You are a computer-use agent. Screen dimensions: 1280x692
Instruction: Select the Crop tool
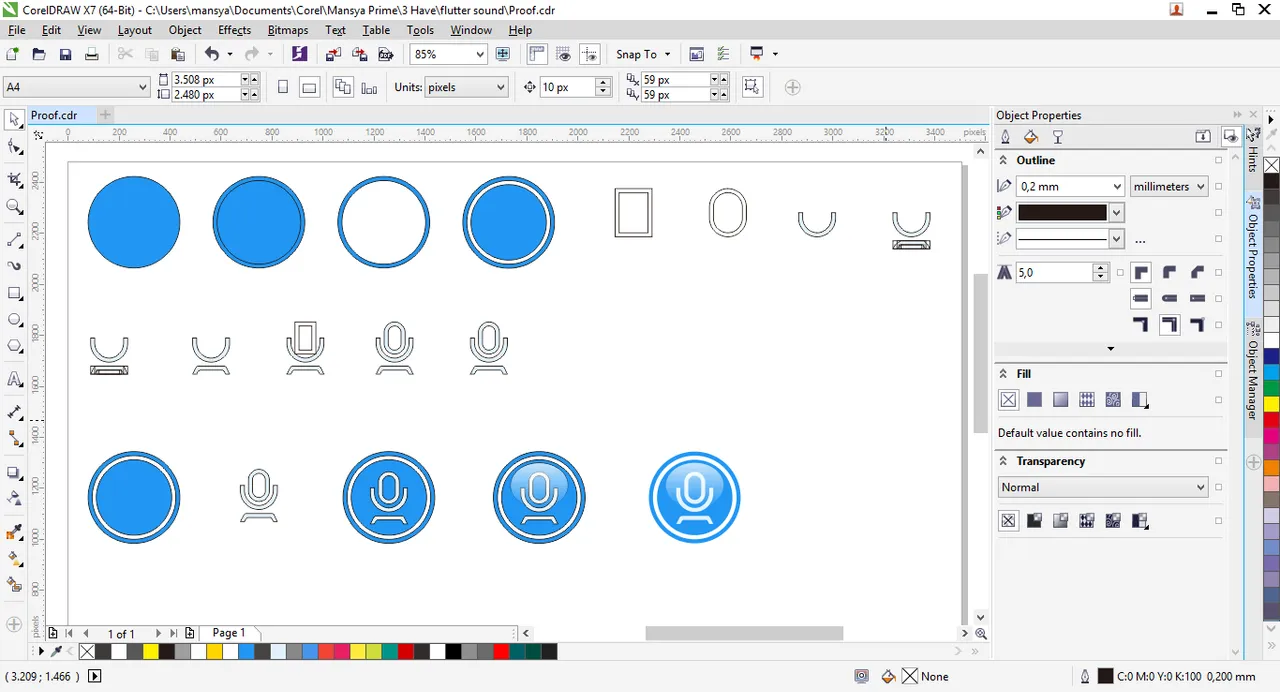point(14,180)
